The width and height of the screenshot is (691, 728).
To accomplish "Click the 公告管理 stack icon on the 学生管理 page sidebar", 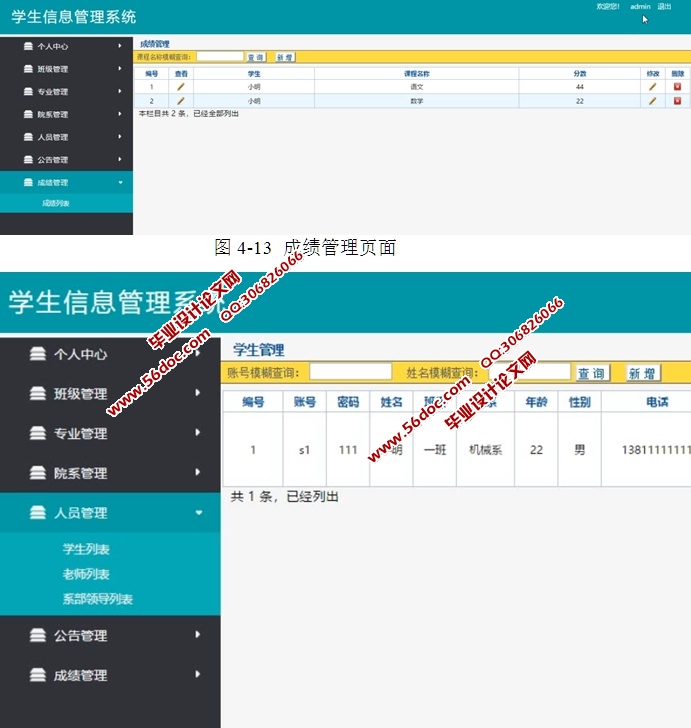I will click(38, 635).
